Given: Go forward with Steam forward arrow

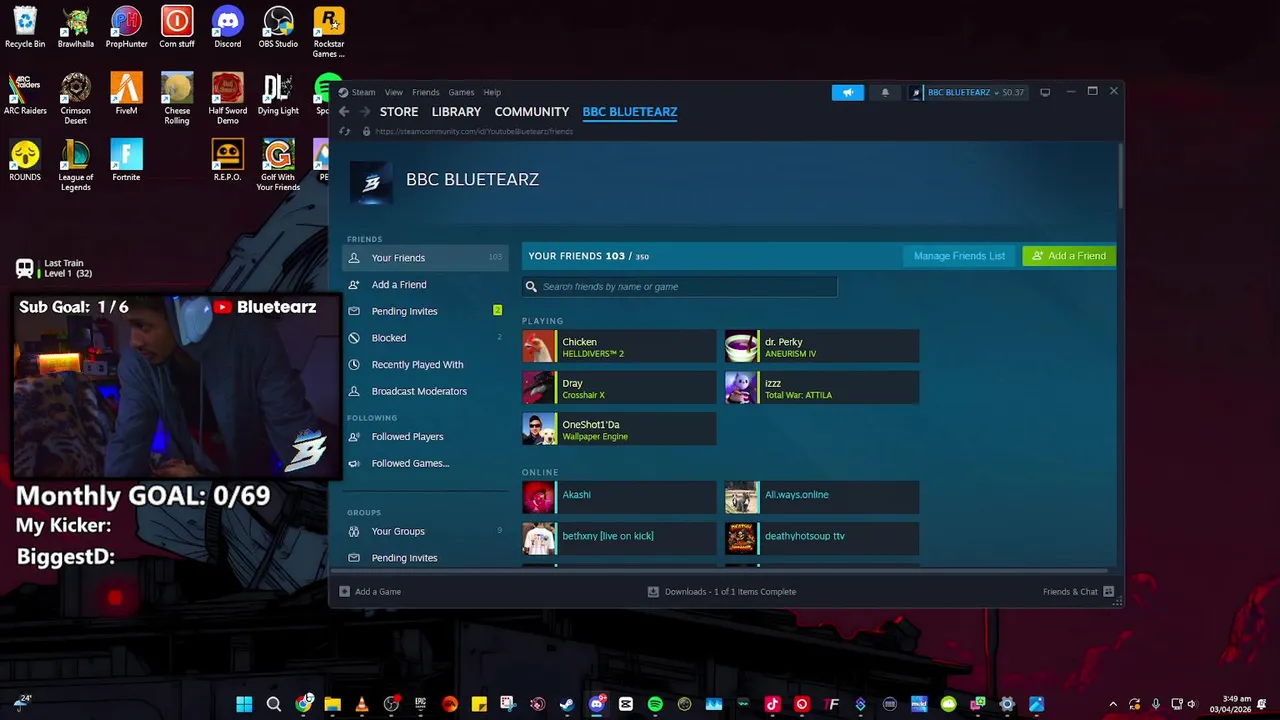Looking at the screenshot, I should (x=365, y=112).
